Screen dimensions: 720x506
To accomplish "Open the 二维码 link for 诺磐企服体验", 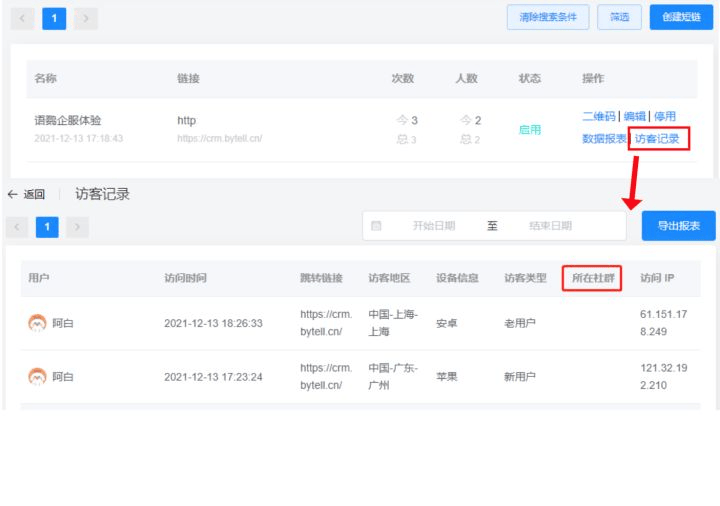I will [598, 117].
